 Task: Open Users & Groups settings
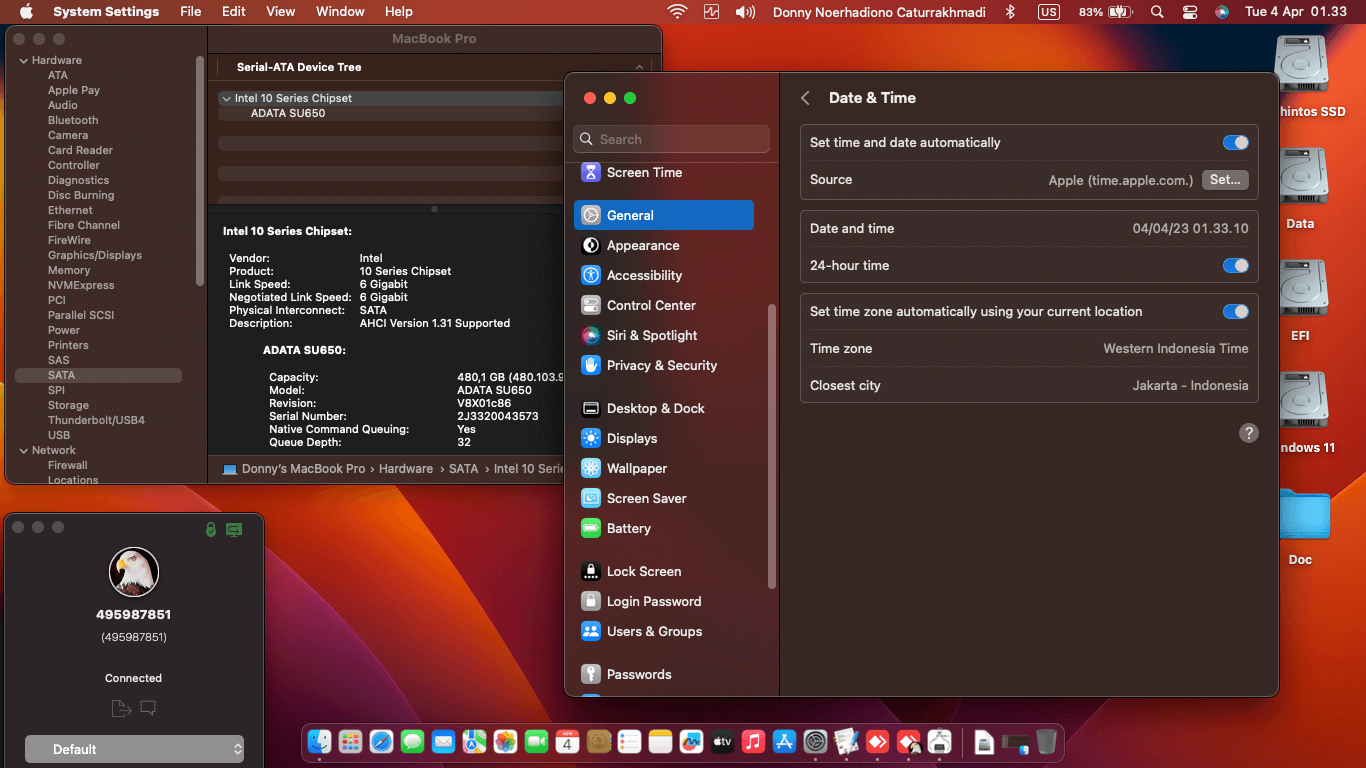pyautogui.click(x=664, y=631)
